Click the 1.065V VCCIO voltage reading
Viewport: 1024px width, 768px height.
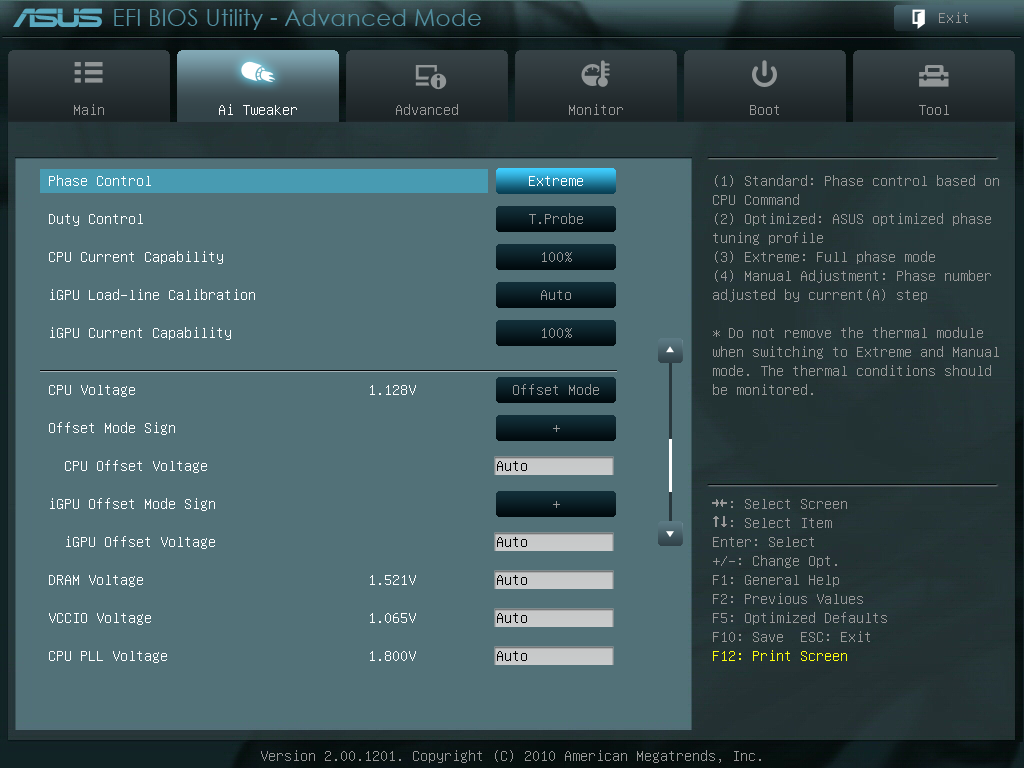click(392, 617)
